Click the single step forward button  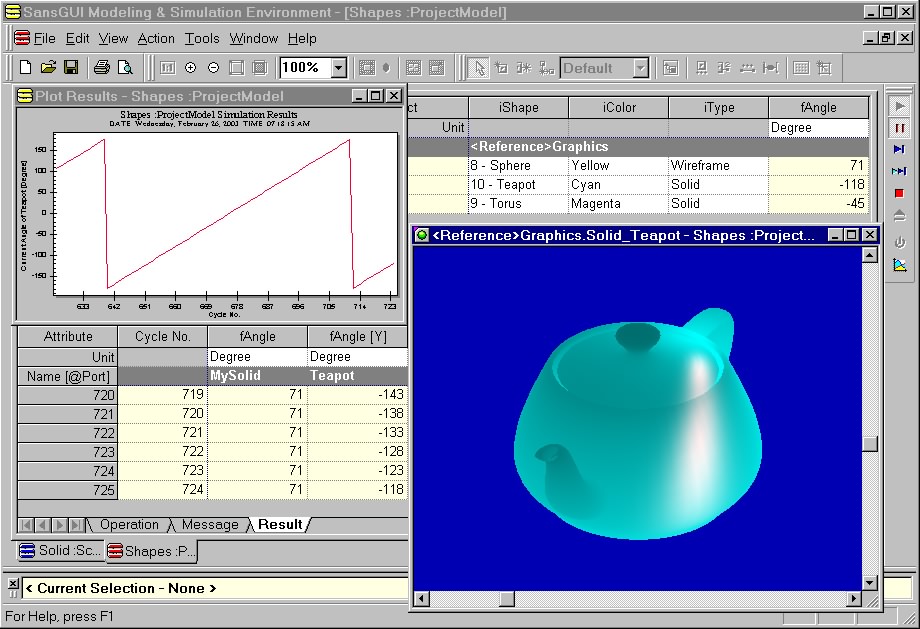coord(899,150)
